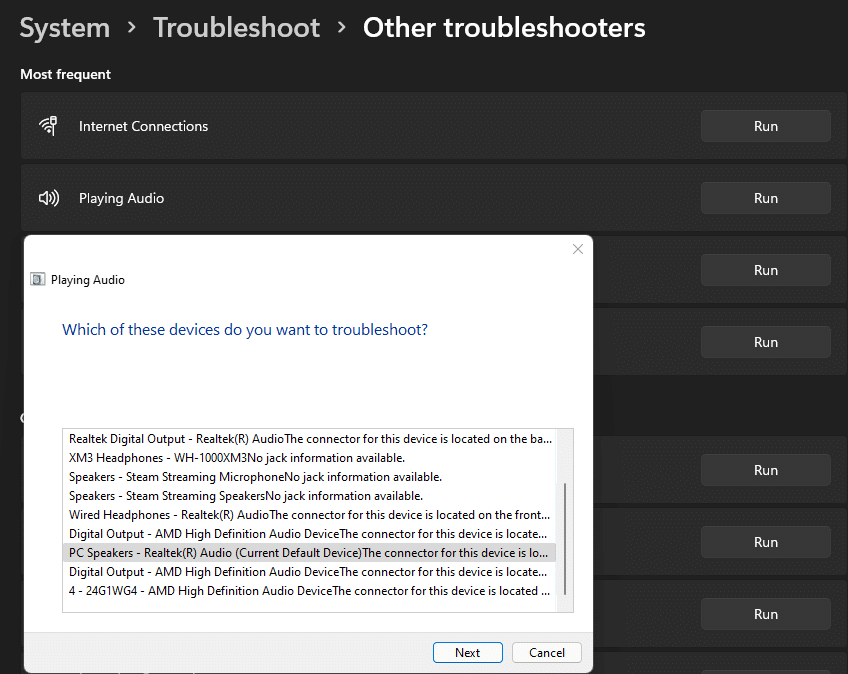Cancel the Playing Audio troubleshooter
Image resolution: width=848 pixels, height=674 pixels.
click(x=547, y=652)
